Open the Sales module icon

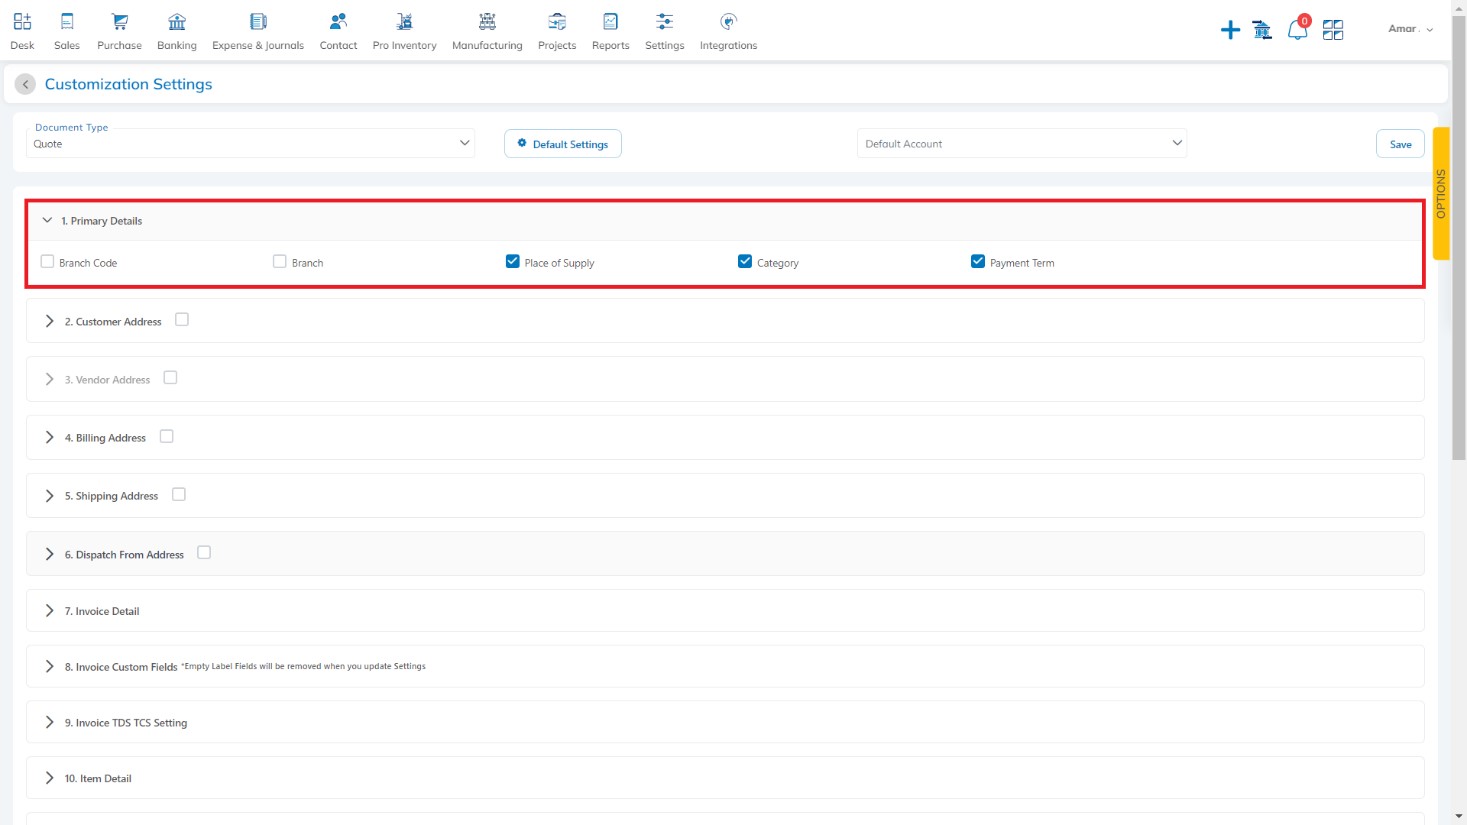coord(67,22)
